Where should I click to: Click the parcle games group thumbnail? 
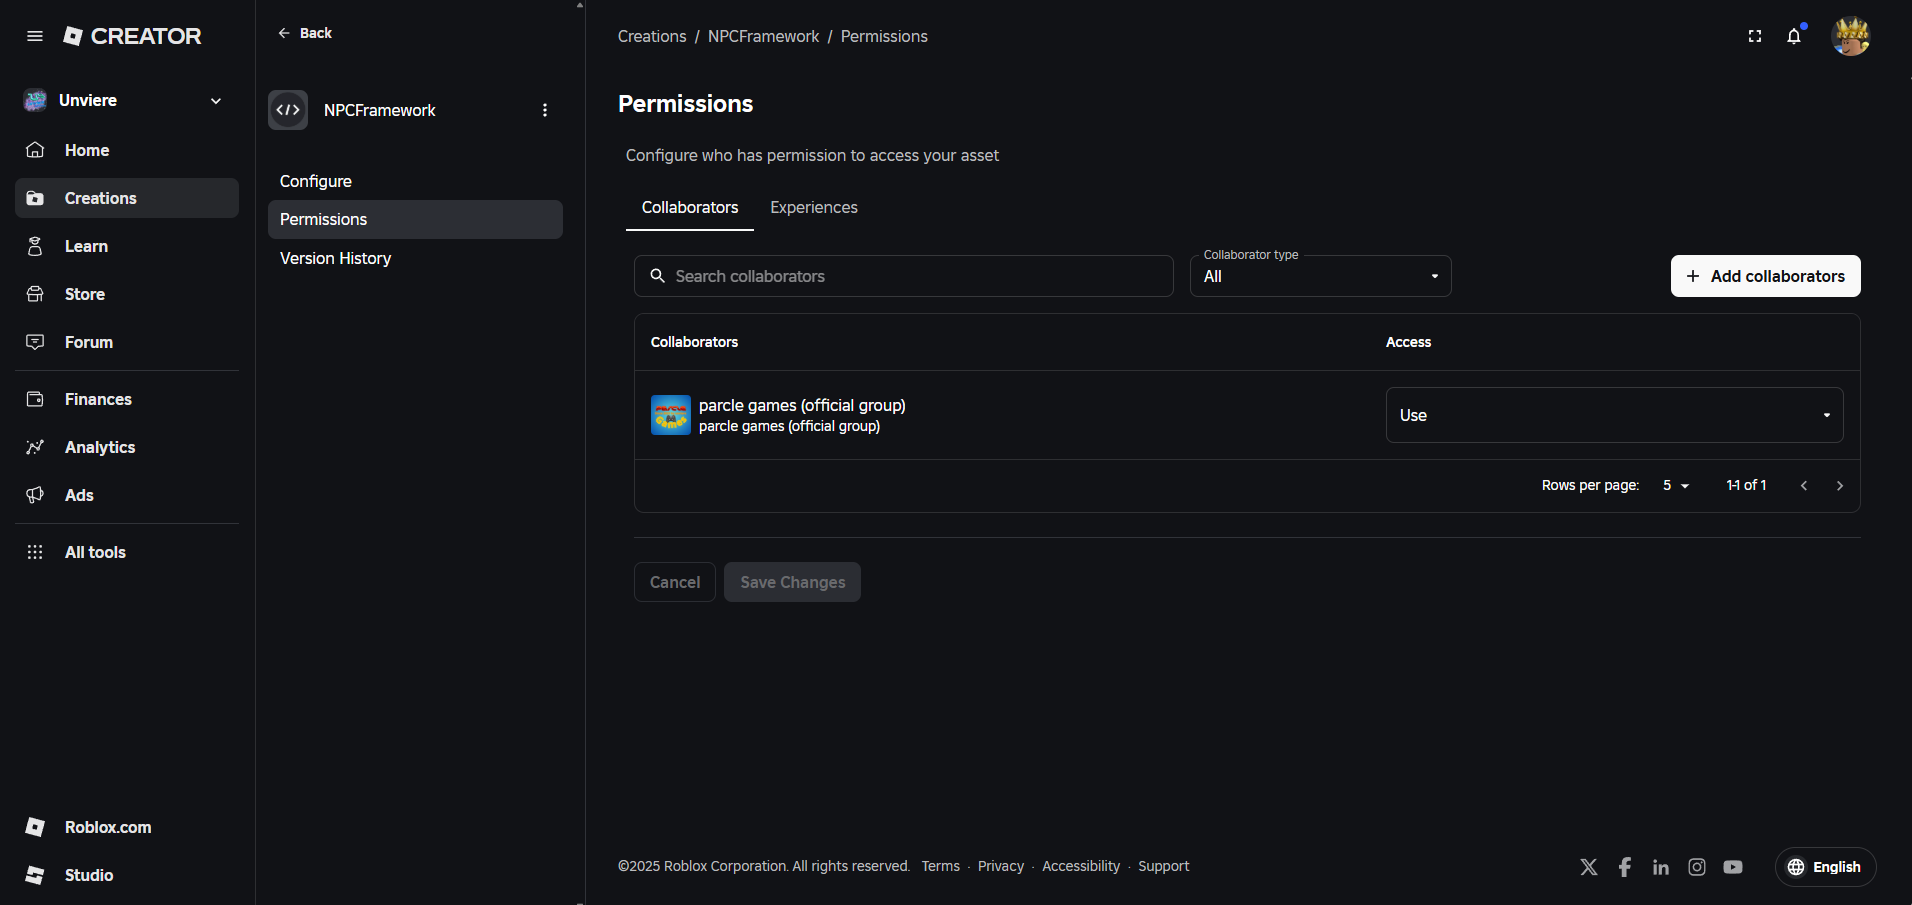pyautogui.click(x=671, y=415)
